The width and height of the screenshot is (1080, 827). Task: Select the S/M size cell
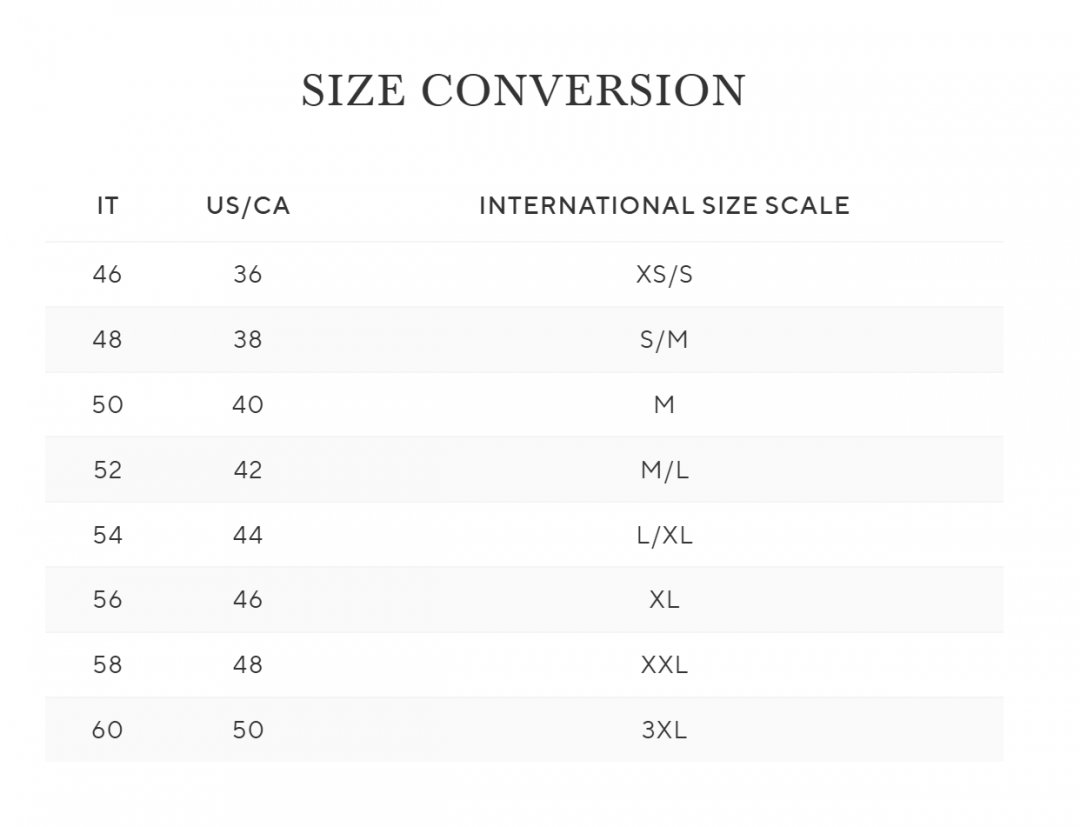pos(664,340)
